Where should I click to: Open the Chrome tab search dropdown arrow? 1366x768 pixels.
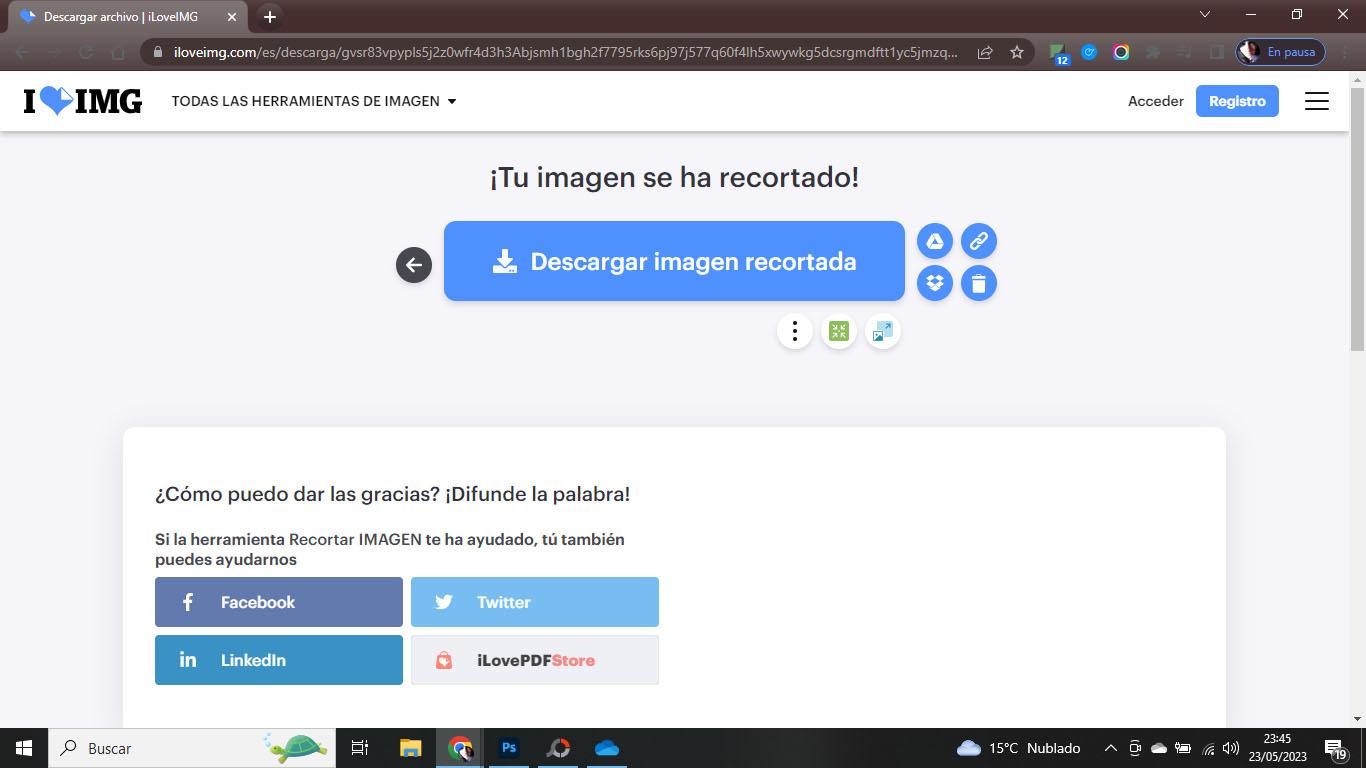pos(1205,15)
